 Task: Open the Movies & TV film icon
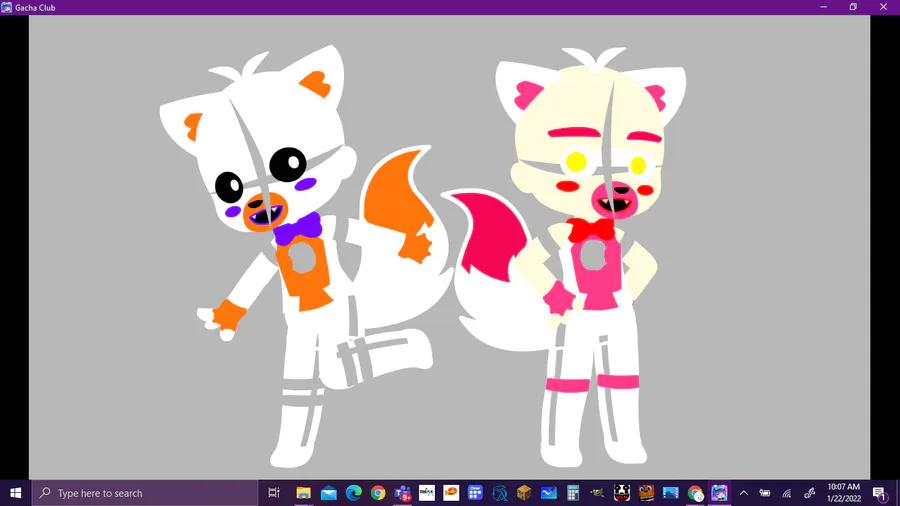(x=670, y=493)
